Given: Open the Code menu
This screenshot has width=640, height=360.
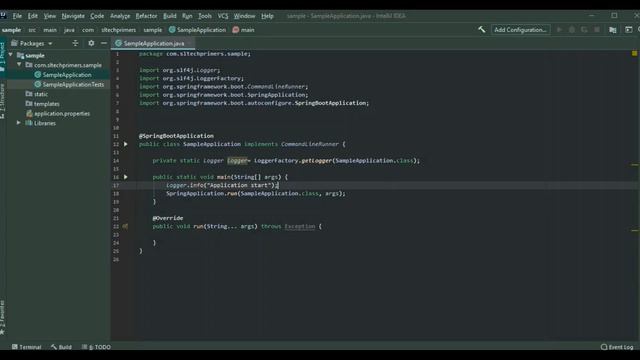Looking at the screenshot, I should pos(97,16).
